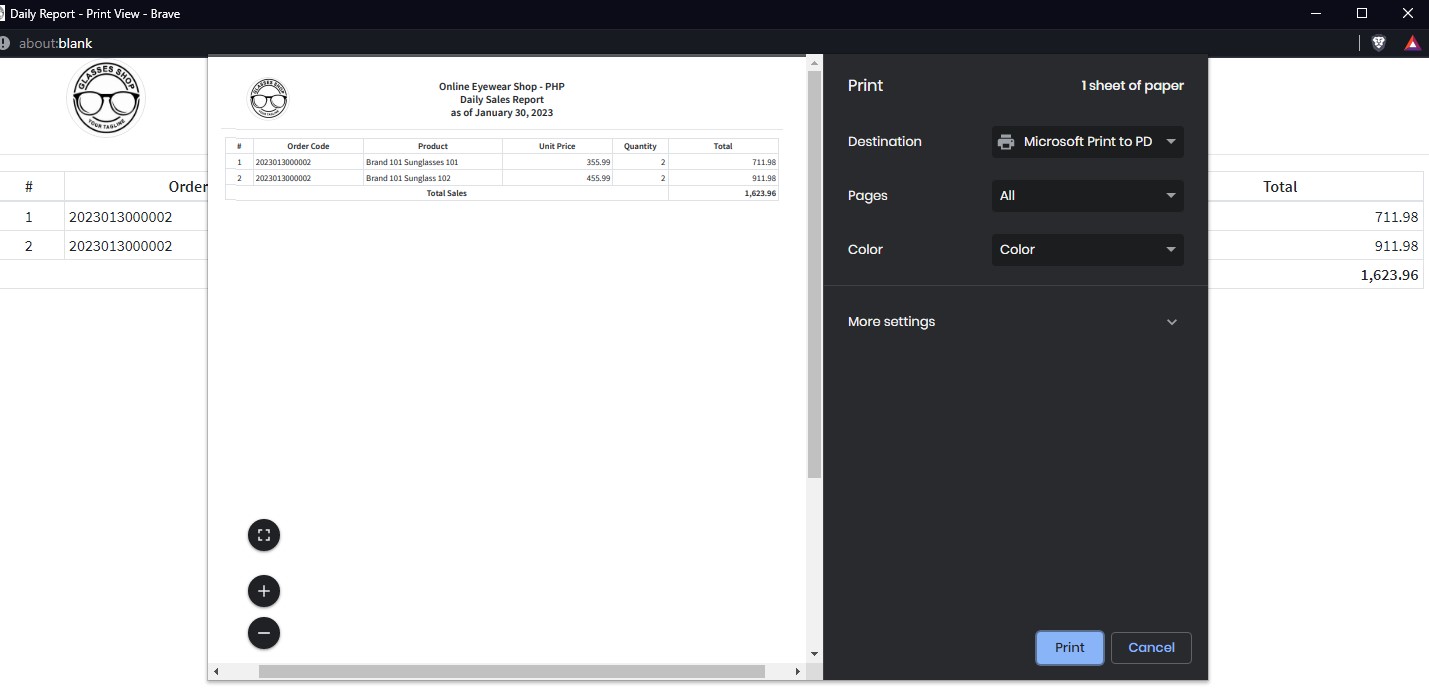Expand More settings
This screenshot has width=1429, height=700.
coord(1015,322)
